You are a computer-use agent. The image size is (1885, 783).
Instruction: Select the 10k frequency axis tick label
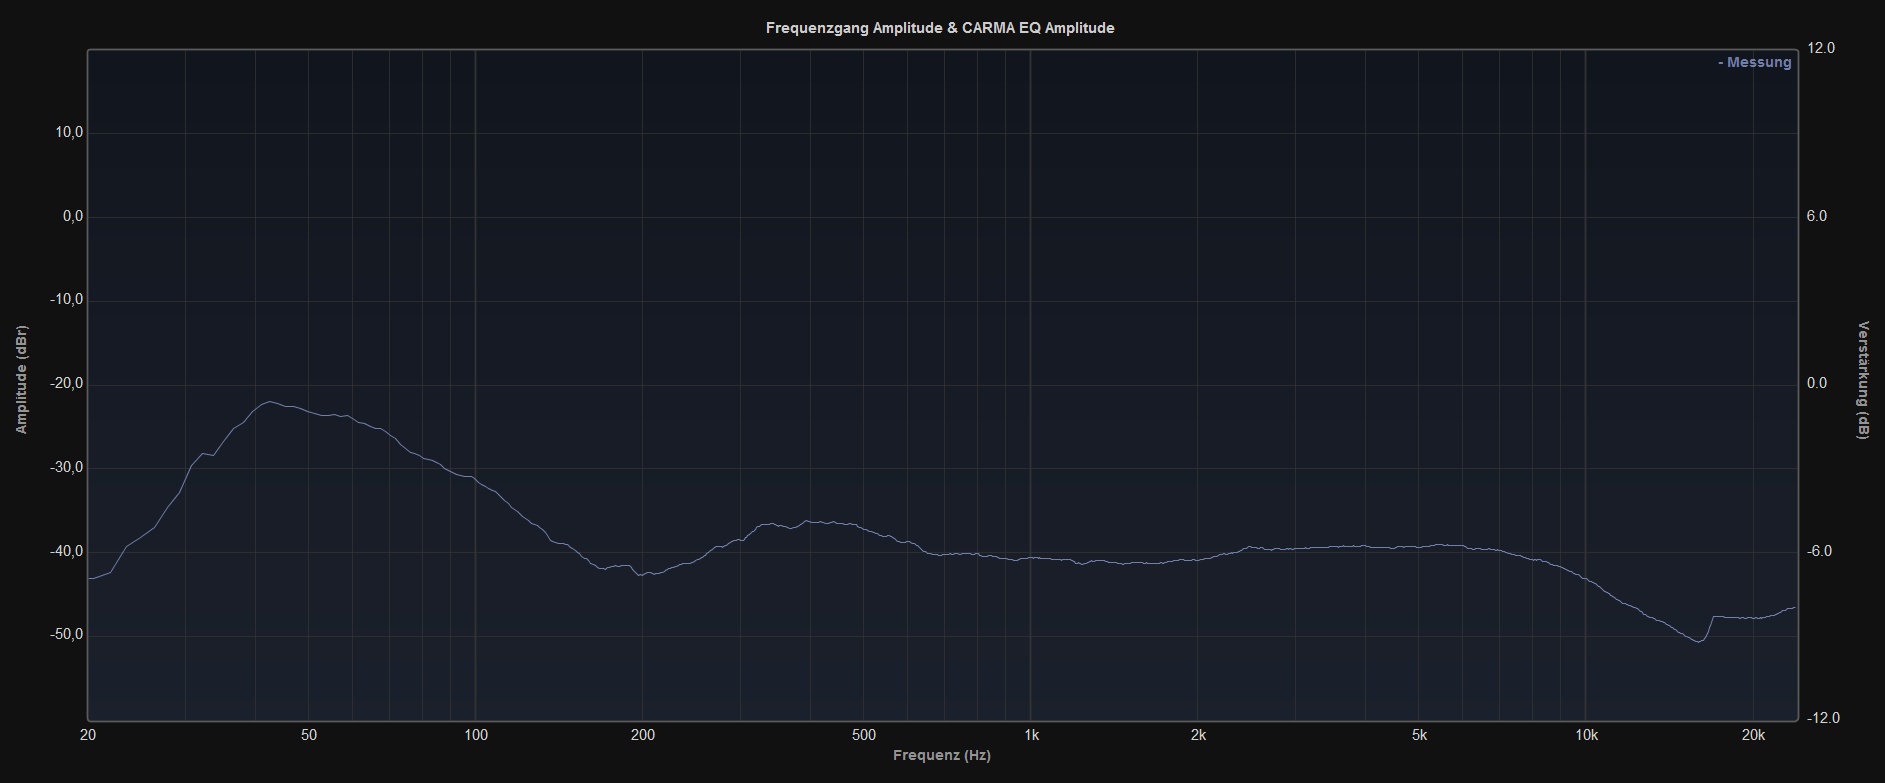coord(1585,735)
